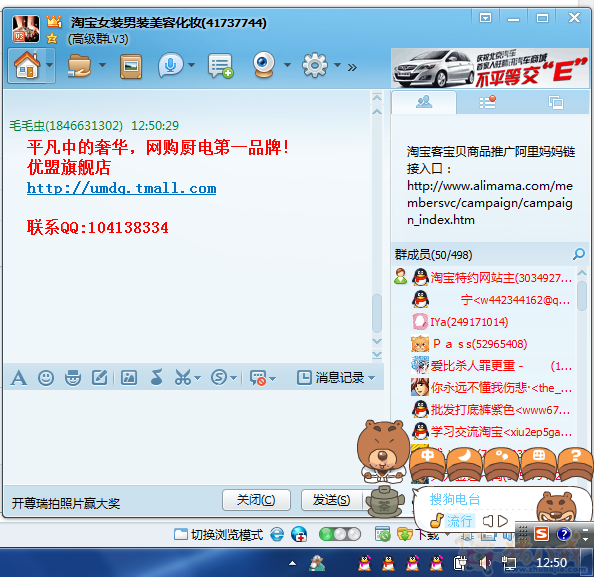Open the font formatting A tool
Image resolution: width=594 pixels, height=577 pixels.
[19, 378]
